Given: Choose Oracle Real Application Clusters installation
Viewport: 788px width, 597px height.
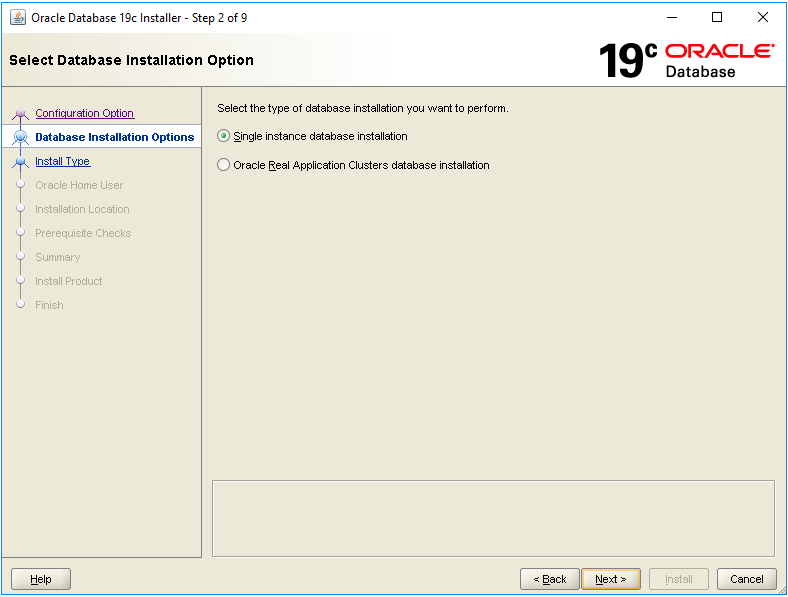Looking at the screenshot, I should (224, 165).
